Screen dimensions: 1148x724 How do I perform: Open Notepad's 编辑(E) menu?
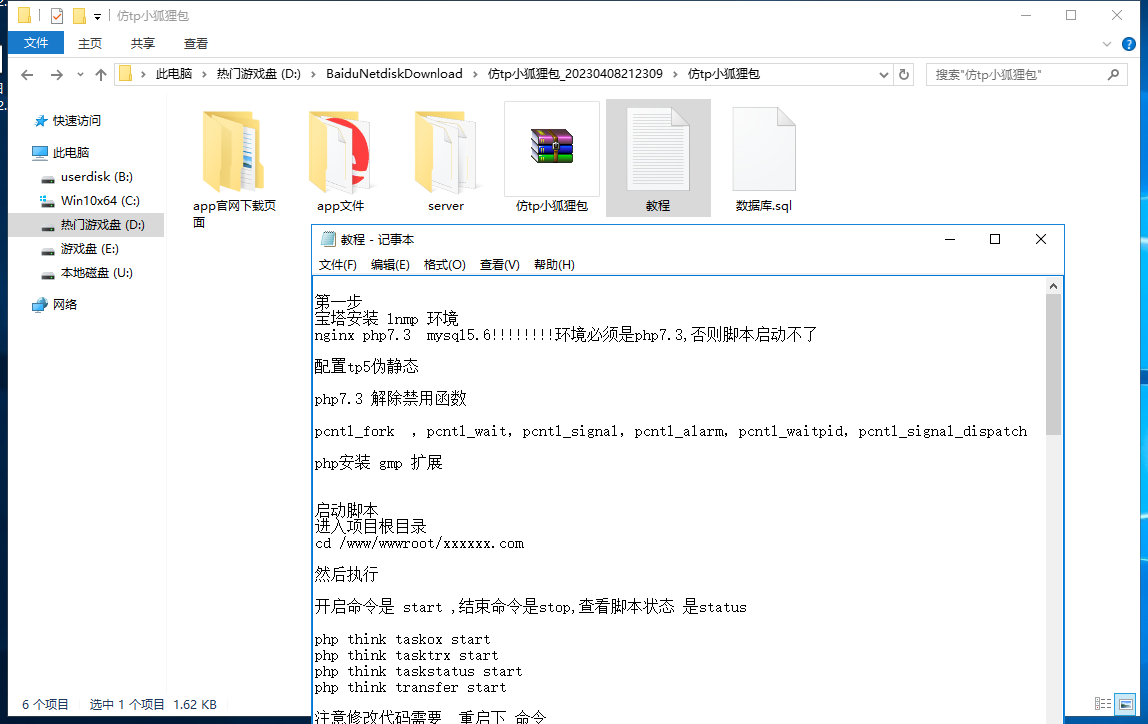coord(390,265)
